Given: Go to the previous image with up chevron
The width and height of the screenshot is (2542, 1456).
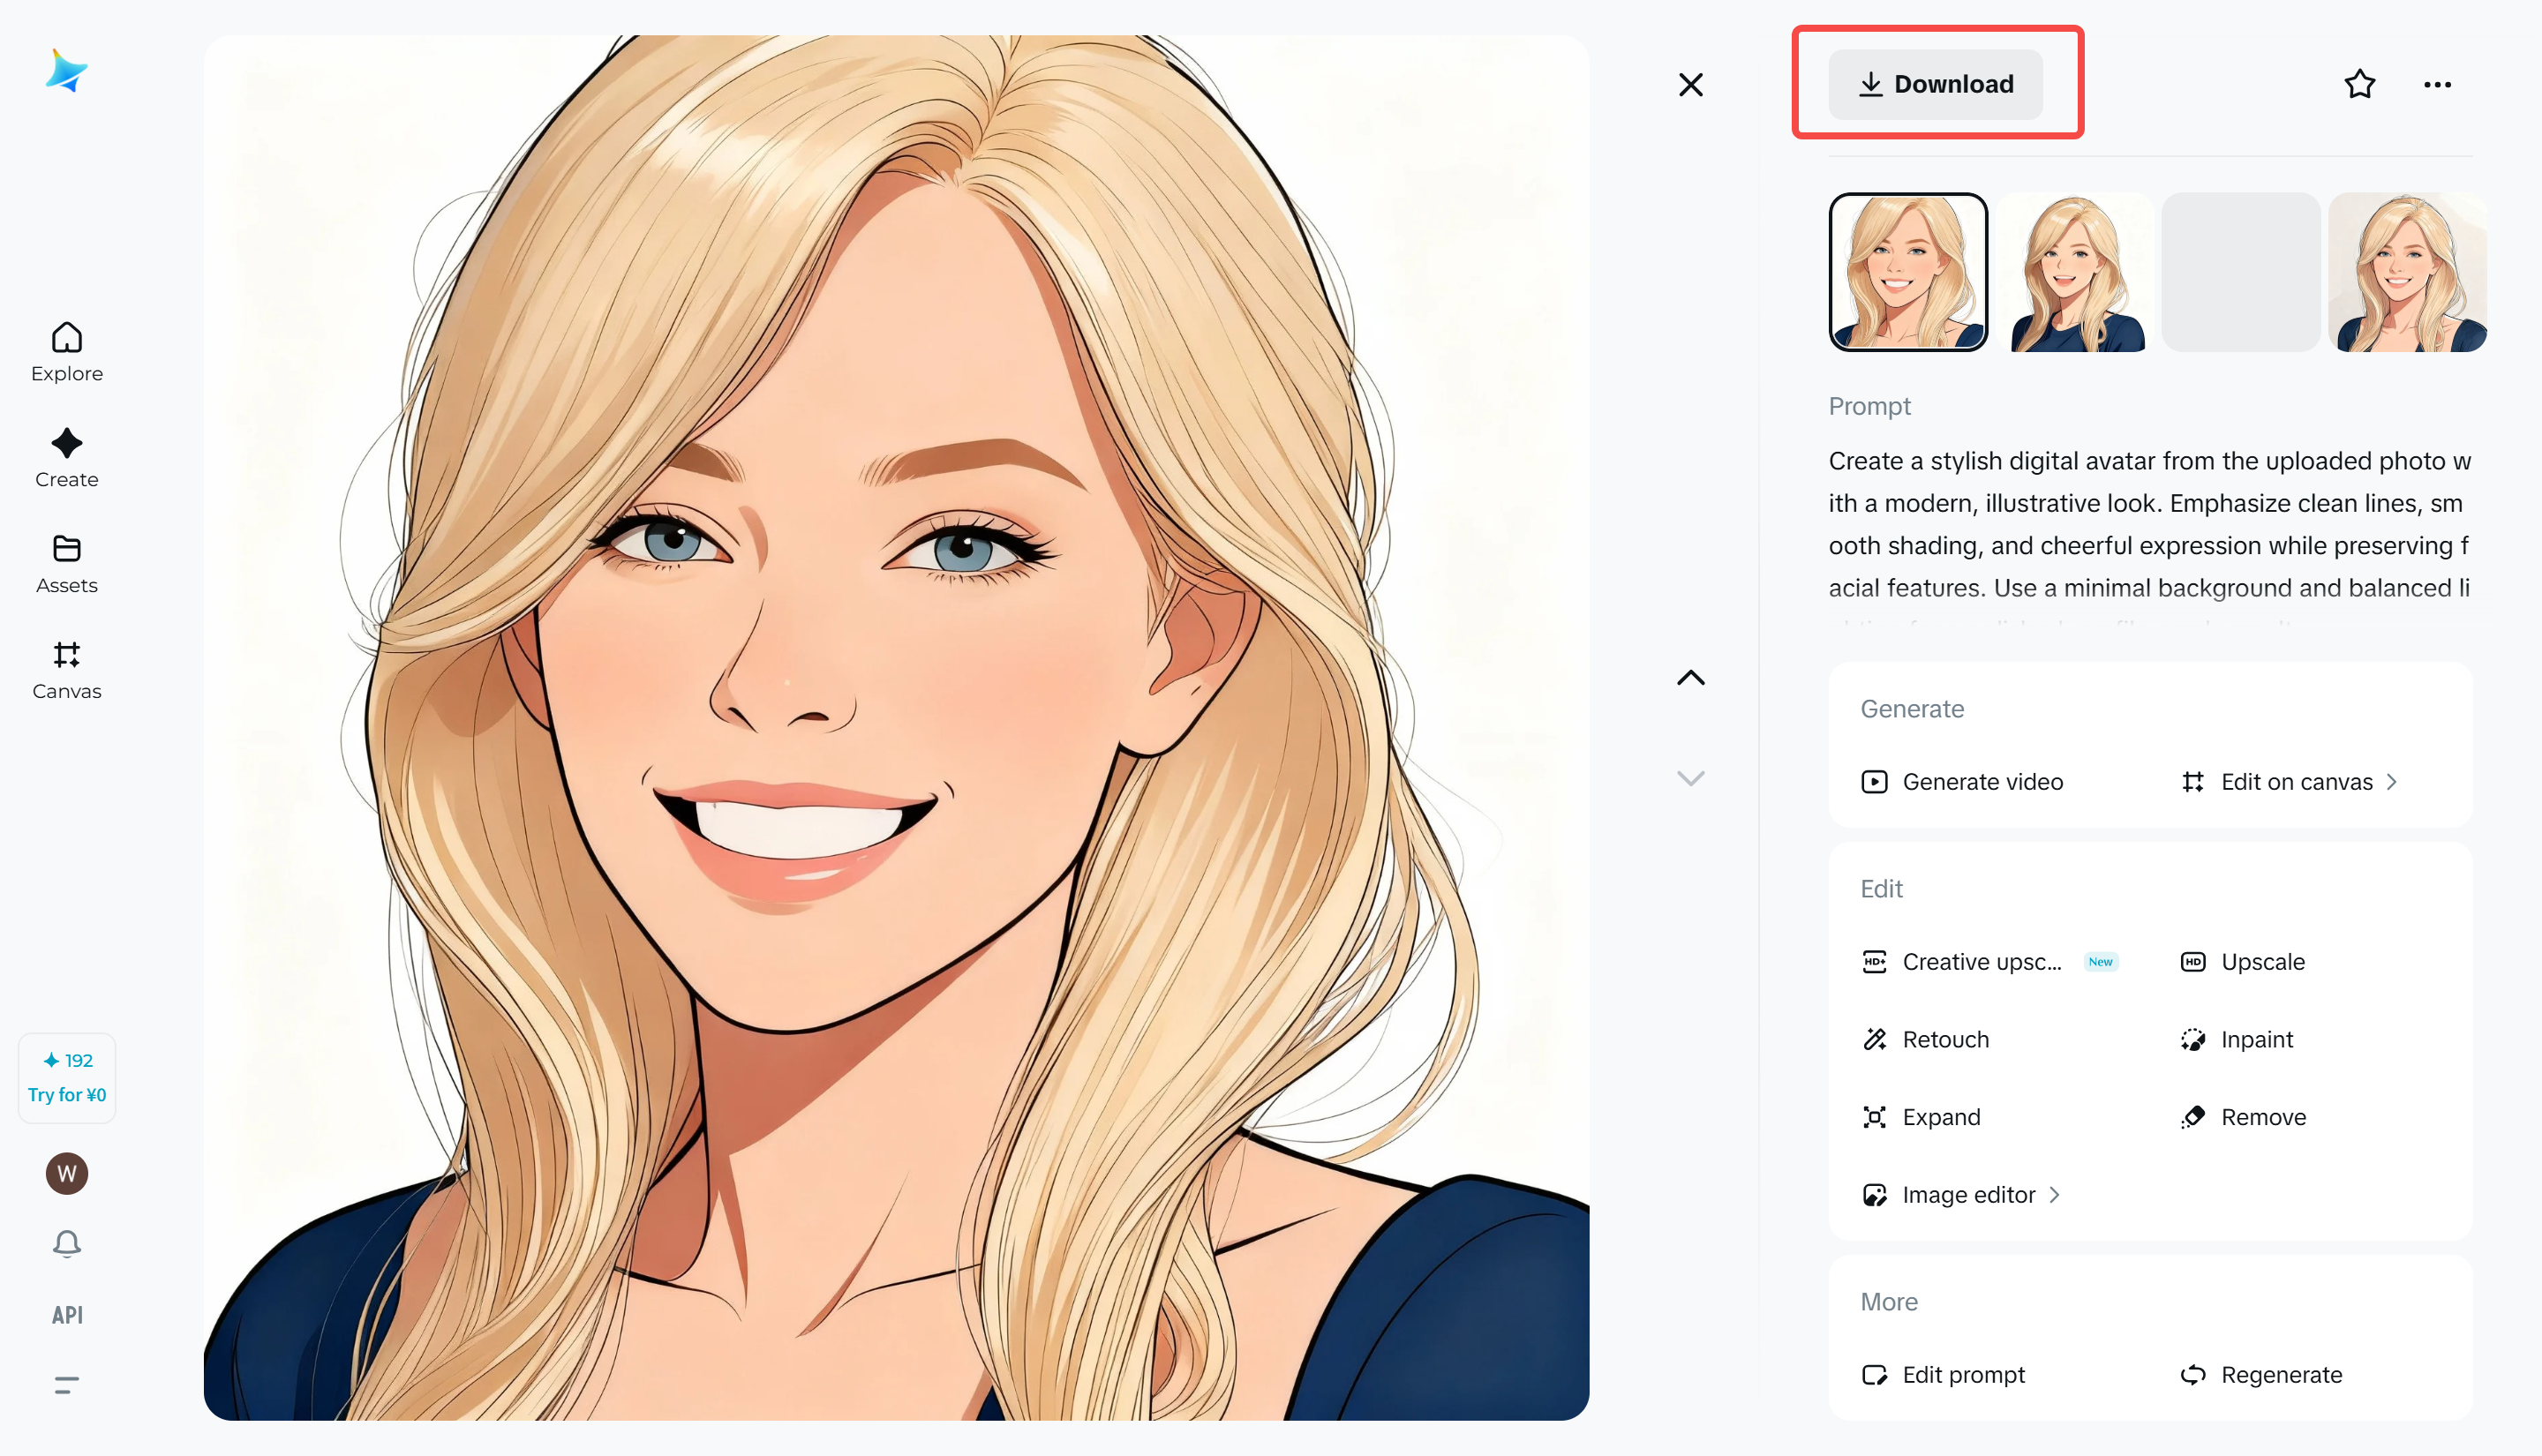Looking at the screenshot, I should (1690, 678).
